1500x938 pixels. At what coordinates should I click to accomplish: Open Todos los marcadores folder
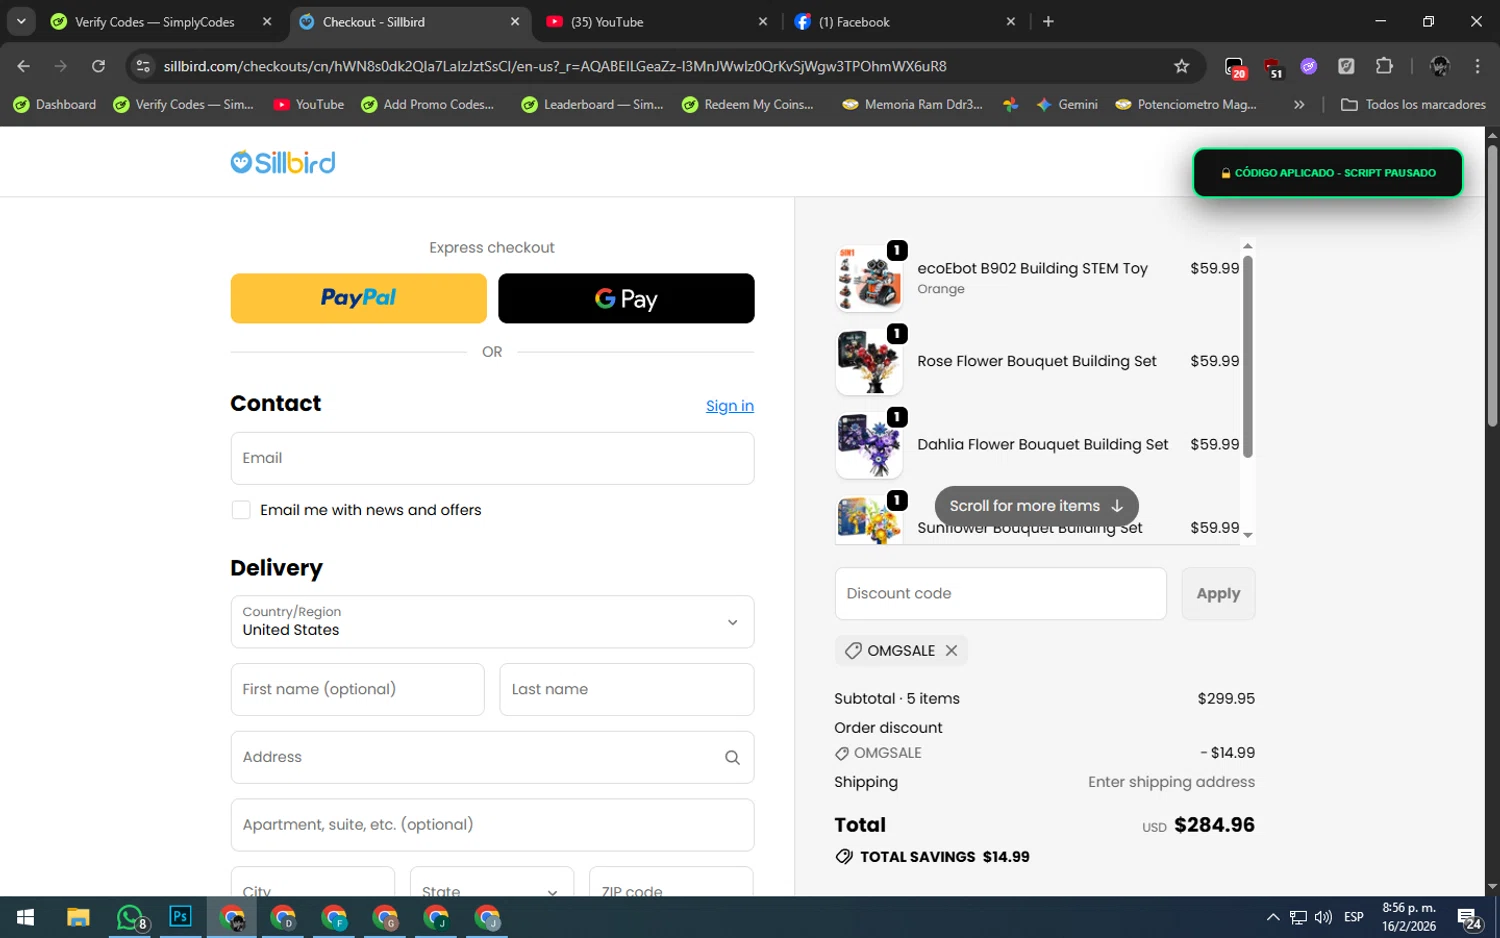(1413, 104)
